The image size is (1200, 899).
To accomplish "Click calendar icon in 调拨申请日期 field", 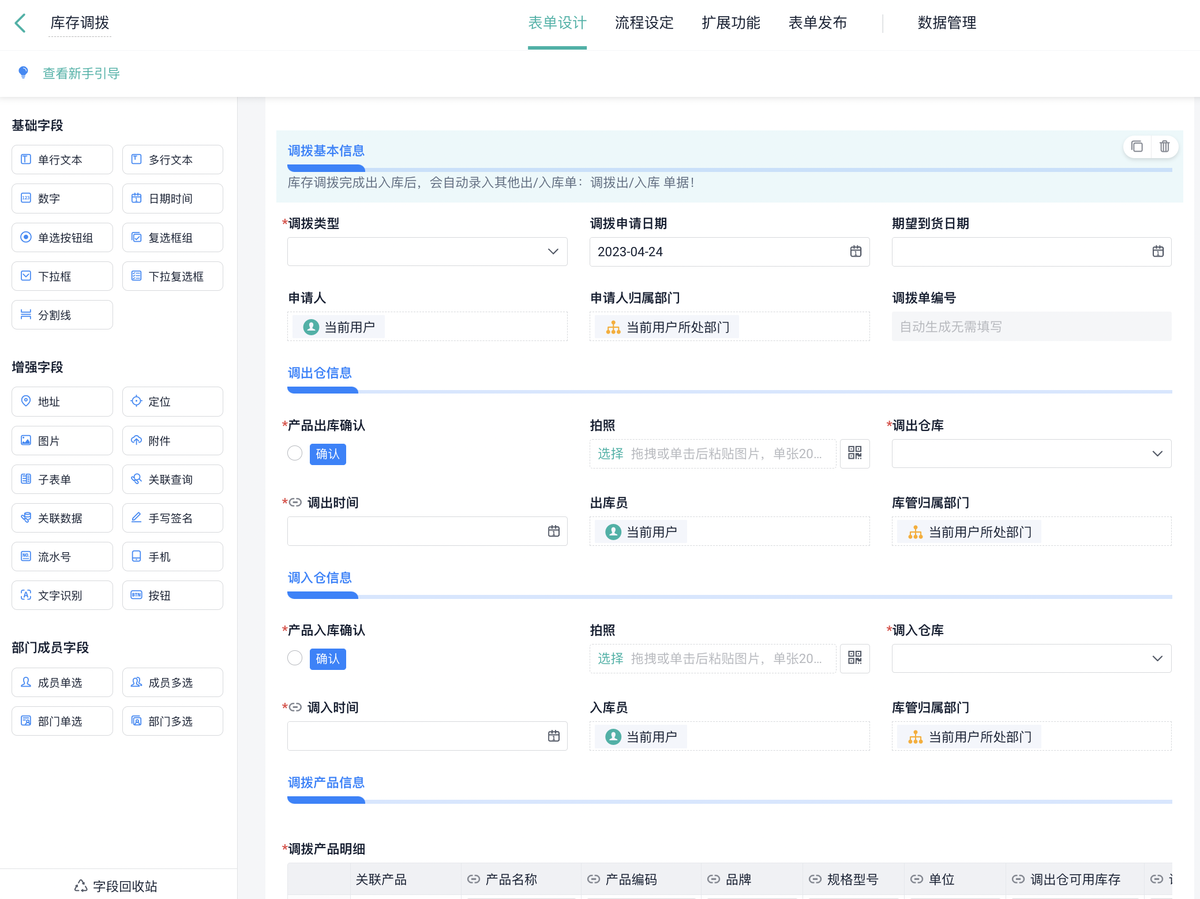I will click(855, 252).
